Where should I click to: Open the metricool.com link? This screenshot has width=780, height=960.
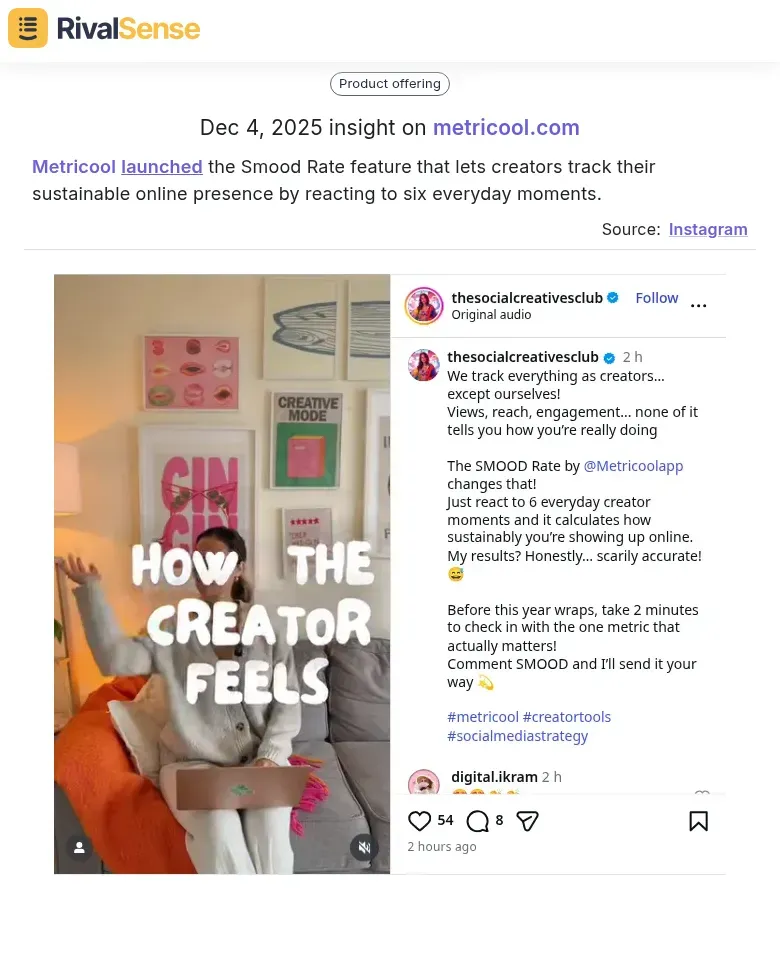(x=506, y=128)
